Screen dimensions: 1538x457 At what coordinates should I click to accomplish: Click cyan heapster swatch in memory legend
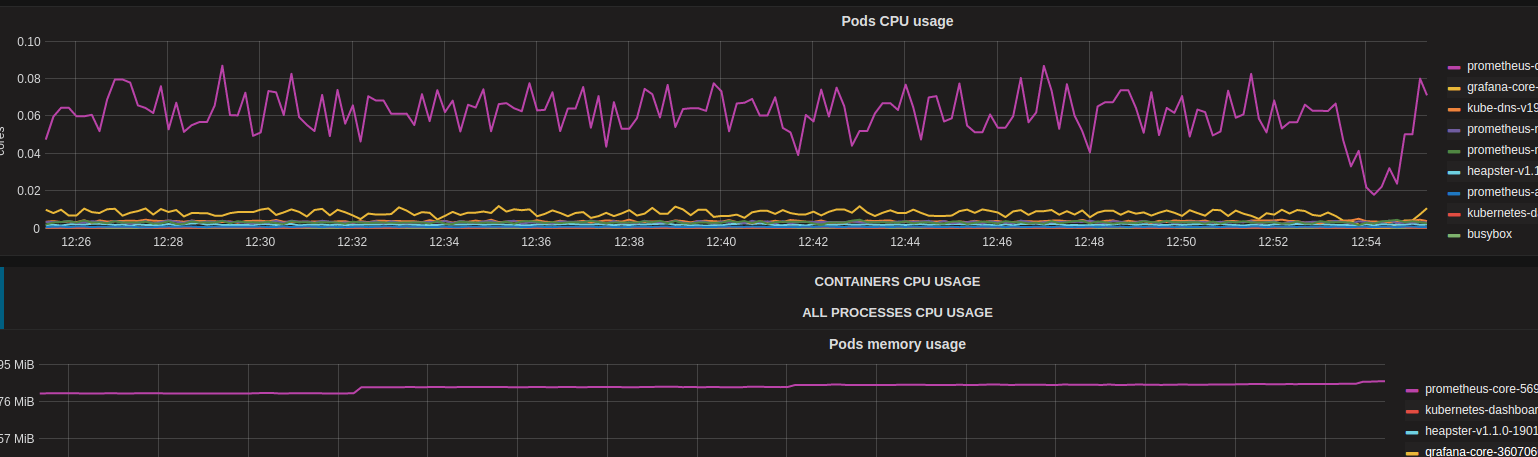[1412, 431]
